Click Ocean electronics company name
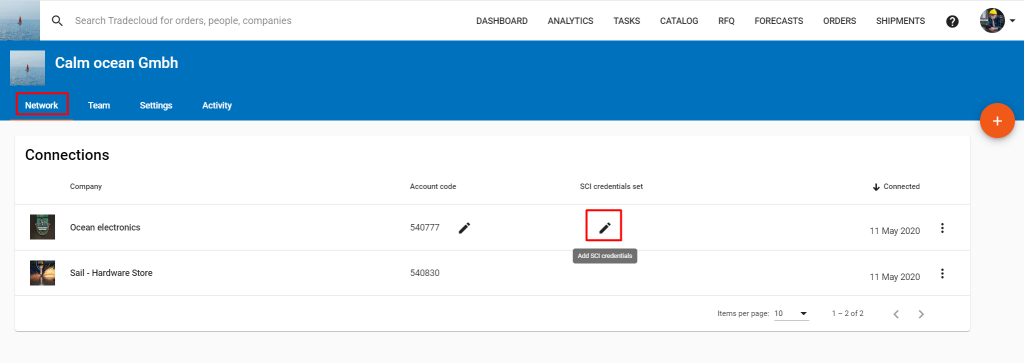This screenshot has height=363, width=1024. pyautogui.click(x=105, y=228)
